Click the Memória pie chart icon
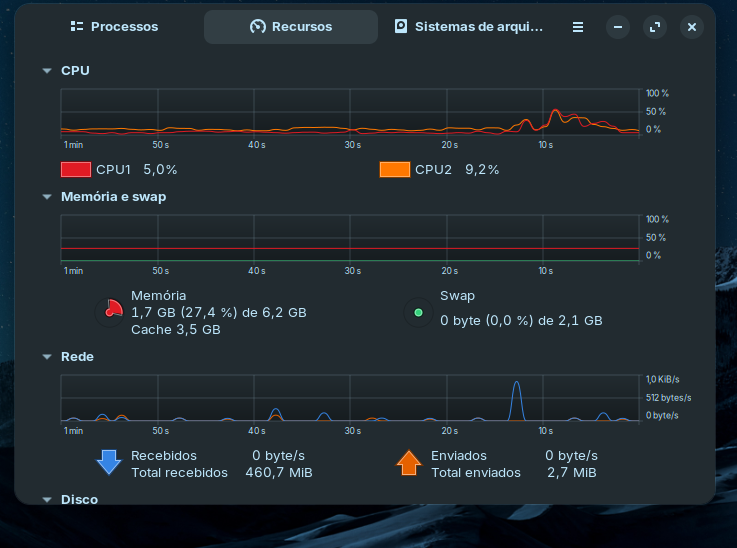Image resolution: width=737 pixels, height=548 pixels. pyautogui.click(x=110, y=313)
